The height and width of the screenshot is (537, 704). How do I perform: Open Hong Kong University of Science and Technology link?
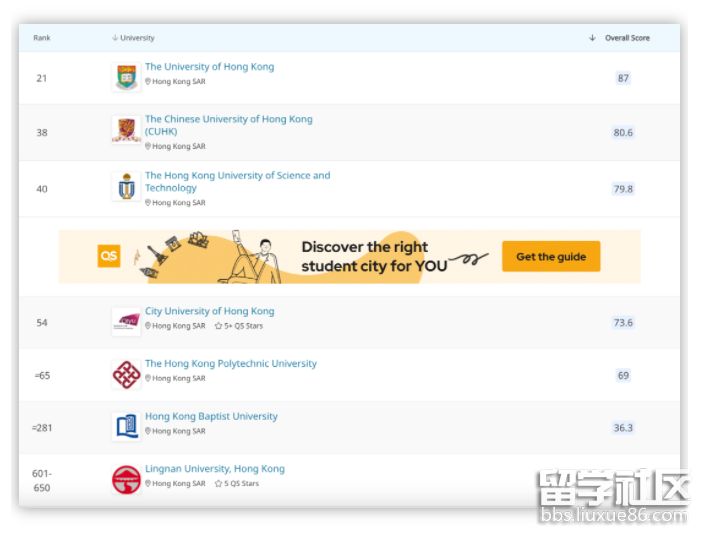(237, 176)
